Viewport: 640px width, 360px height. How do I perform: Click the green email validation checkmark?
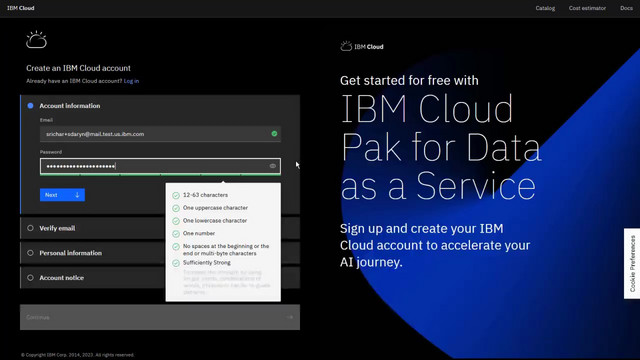274,133
